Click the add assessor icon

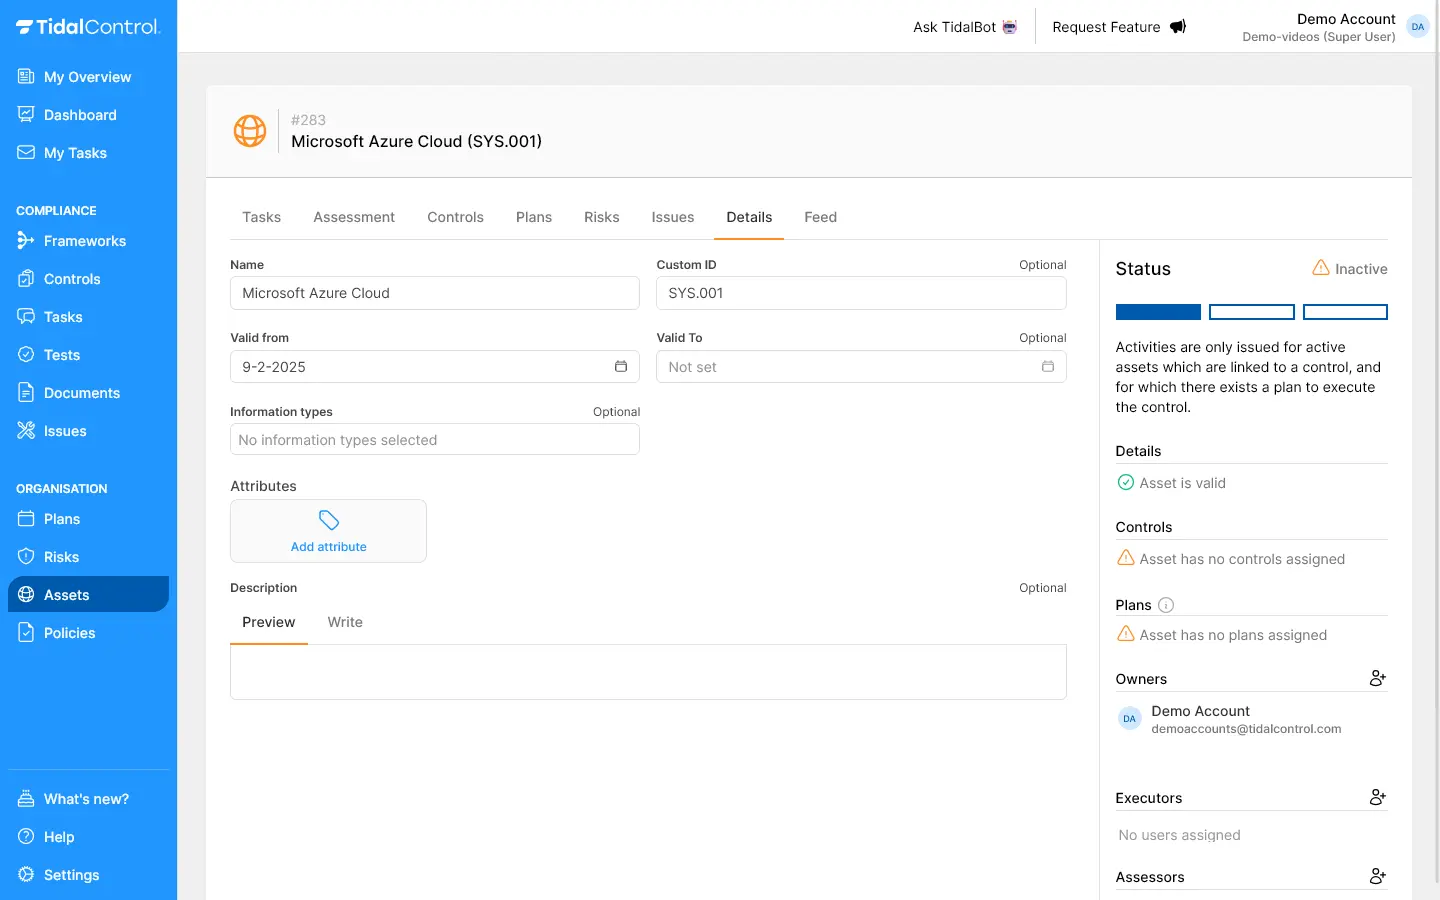[1377, 876]
